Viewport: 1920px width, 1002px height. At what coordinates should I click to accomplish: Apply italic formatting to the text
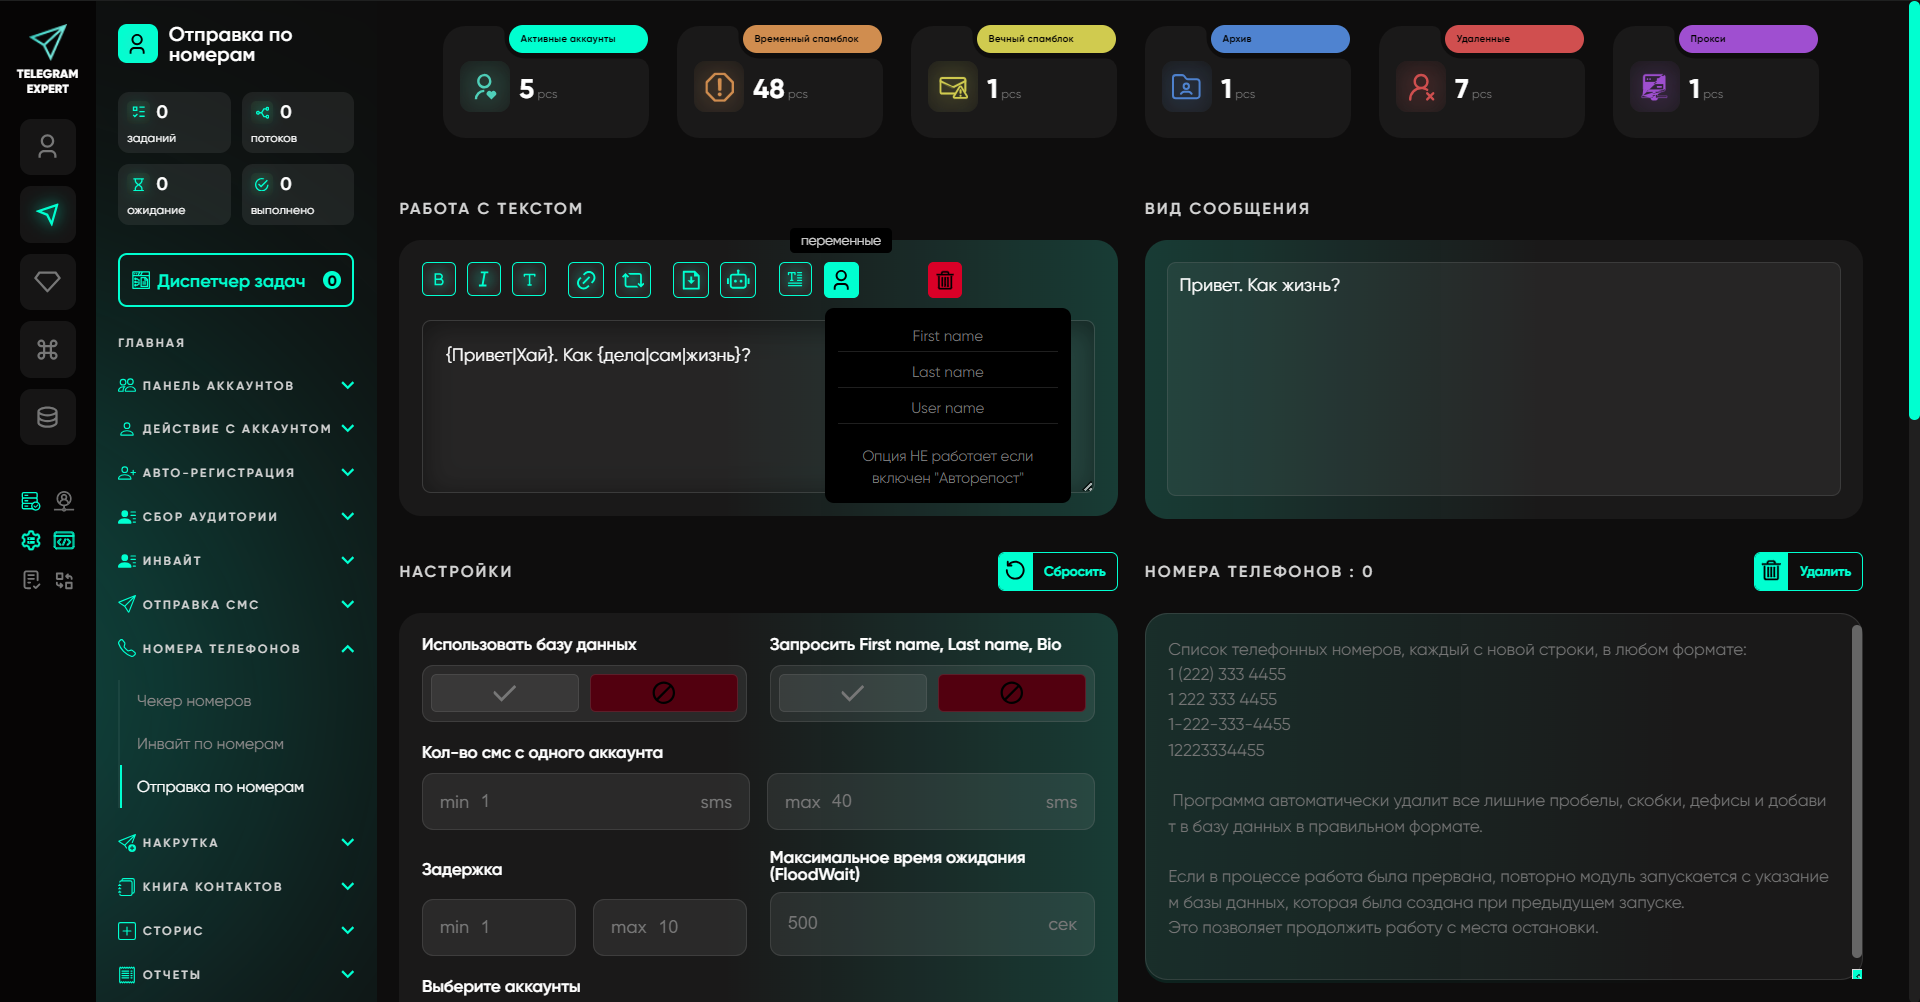click(x=483, y=280)
